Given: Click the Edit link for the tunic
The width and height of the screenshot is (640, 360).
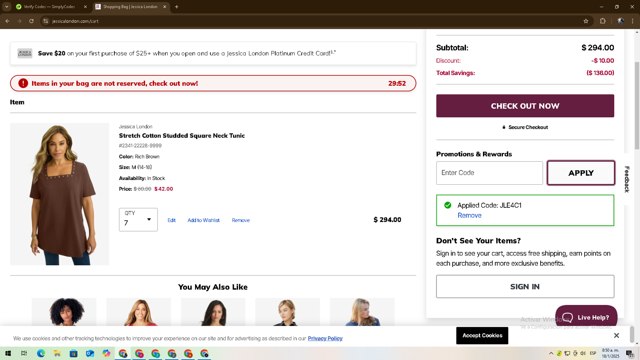Looking at the screenshot, I should [x=171, y=220].
